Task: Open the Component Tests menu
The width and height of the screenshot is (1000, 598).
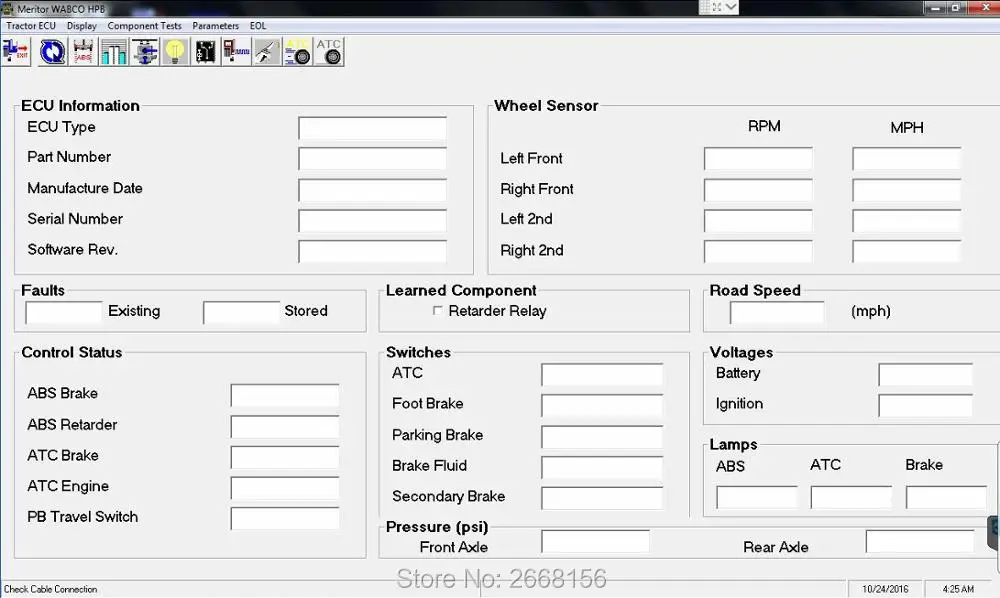Action: [x=144, y=26]
